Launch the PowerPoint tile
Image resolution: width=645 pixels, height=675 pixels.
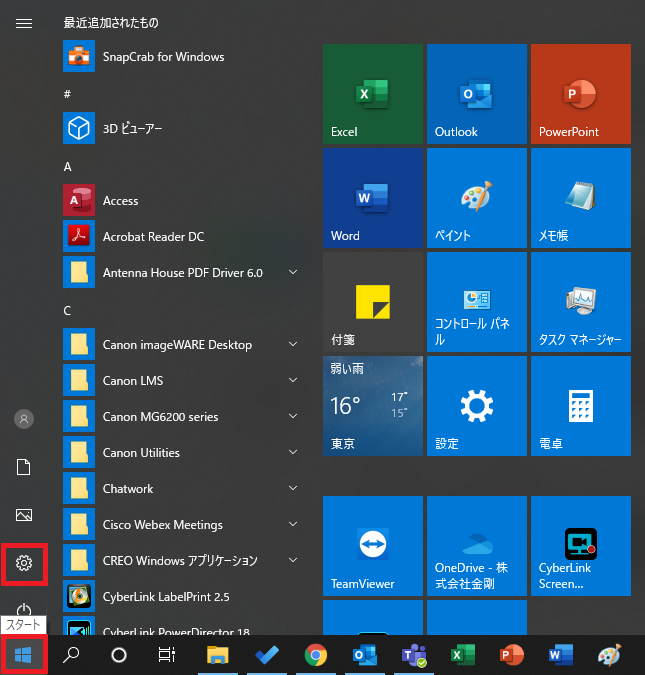[x=581, y=94]
